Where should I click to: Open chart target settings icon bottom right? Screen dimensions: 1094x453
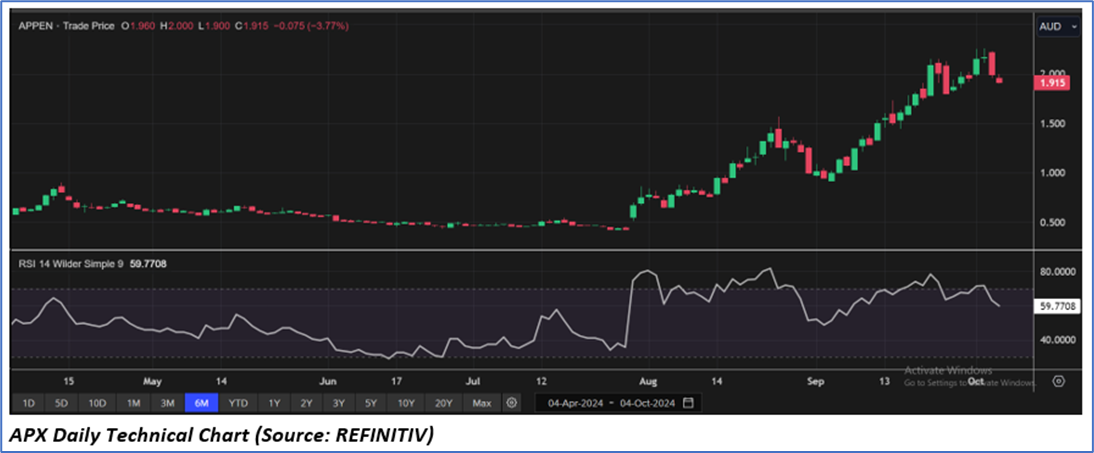(1058, 381)
